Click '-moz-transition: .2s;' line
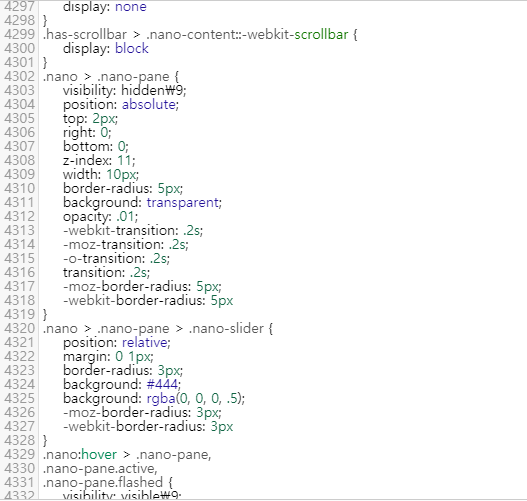The image size is (527, 501). tap(126, 245)
